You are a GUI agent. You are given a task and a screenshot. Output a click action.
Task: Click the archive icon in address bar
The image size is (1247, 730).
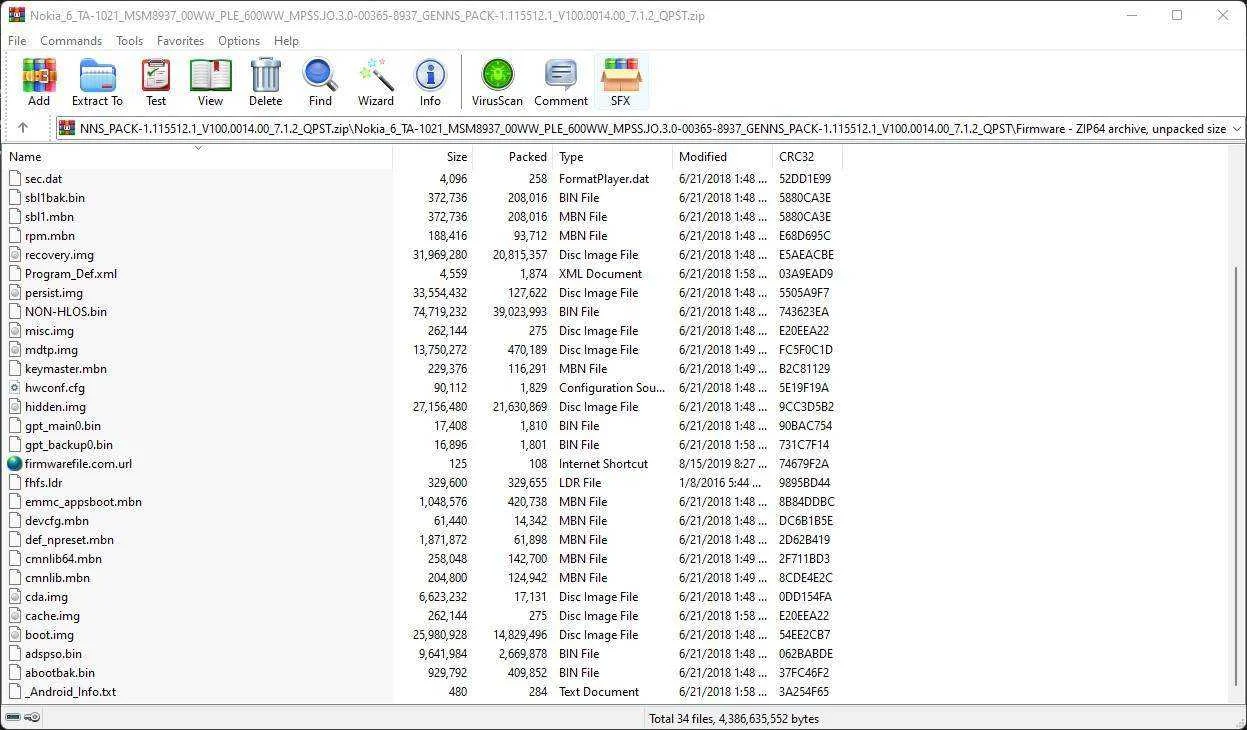point(67,128)
